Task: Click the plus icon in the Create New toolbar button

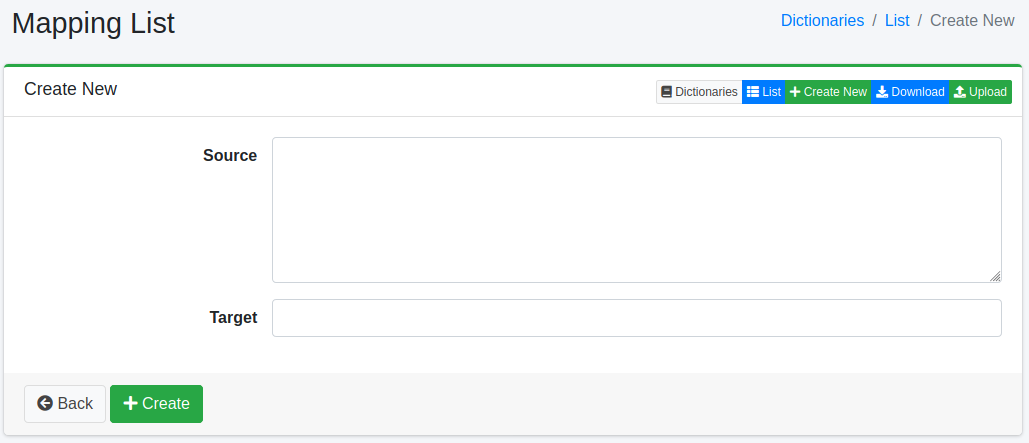Action: coord(795,92)
